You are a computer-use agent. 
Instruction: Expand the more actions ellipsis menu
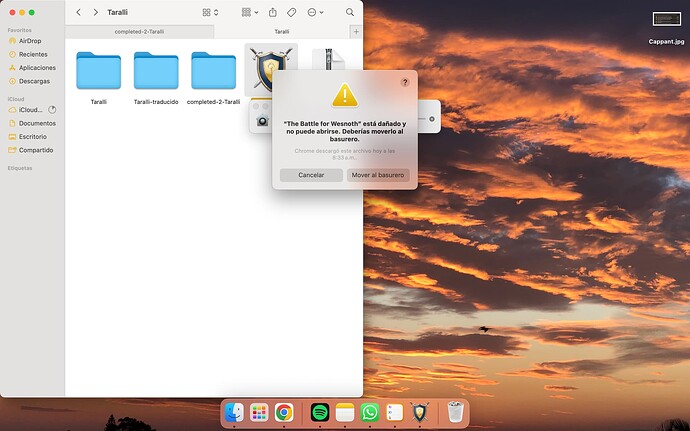pos(316,12)
